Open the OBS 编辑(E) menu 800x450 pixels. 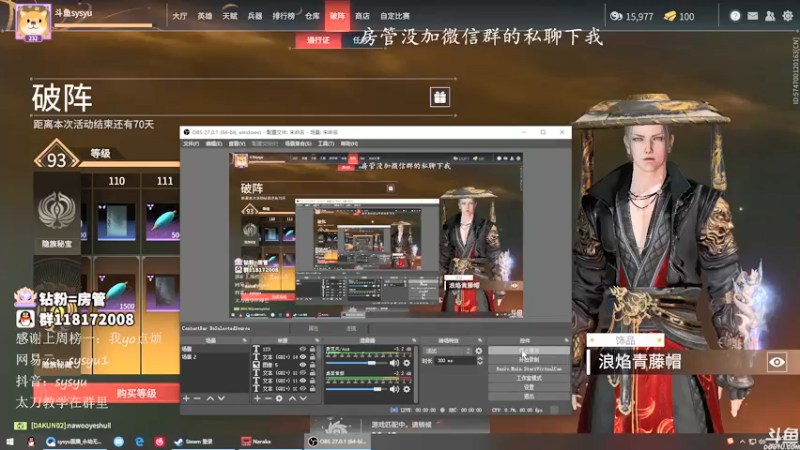click(x=213, y=144)
